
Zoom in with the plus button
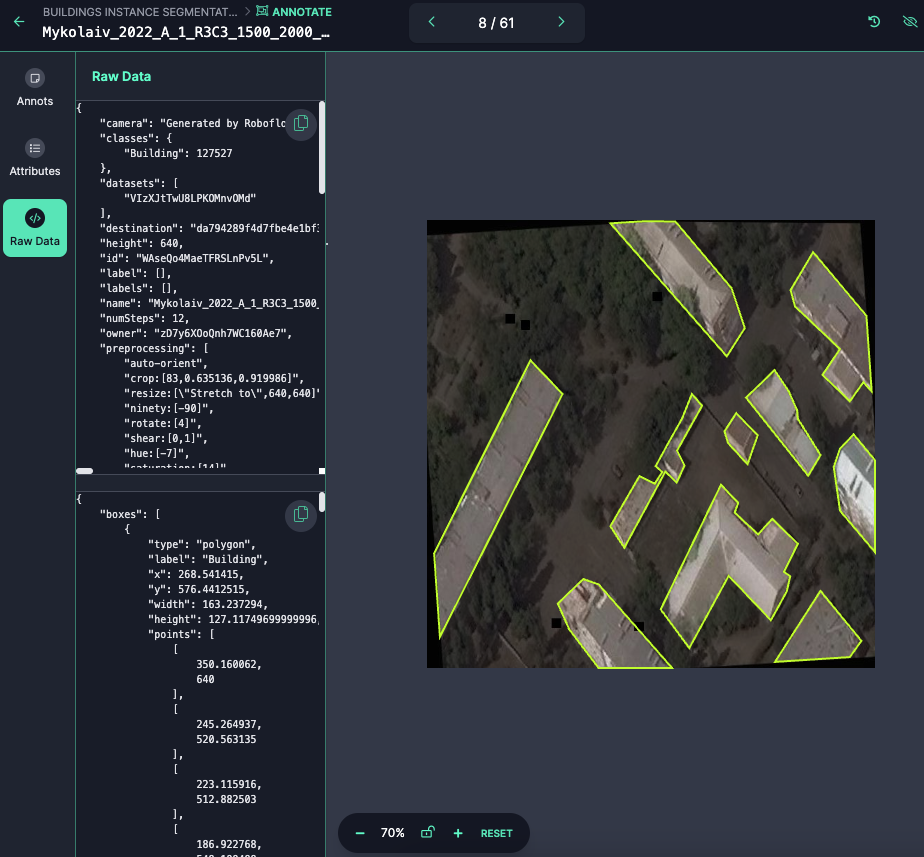pyautogui.click(x=458, y=833)
